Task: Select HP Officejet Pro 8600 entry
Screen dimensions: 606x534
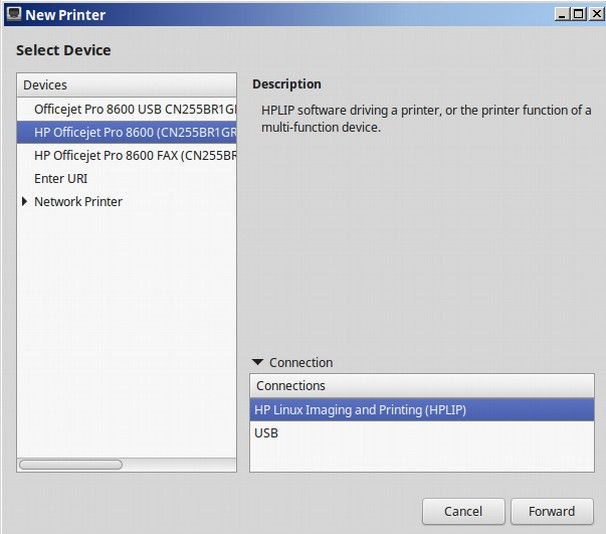Action: tap(127, 132)
